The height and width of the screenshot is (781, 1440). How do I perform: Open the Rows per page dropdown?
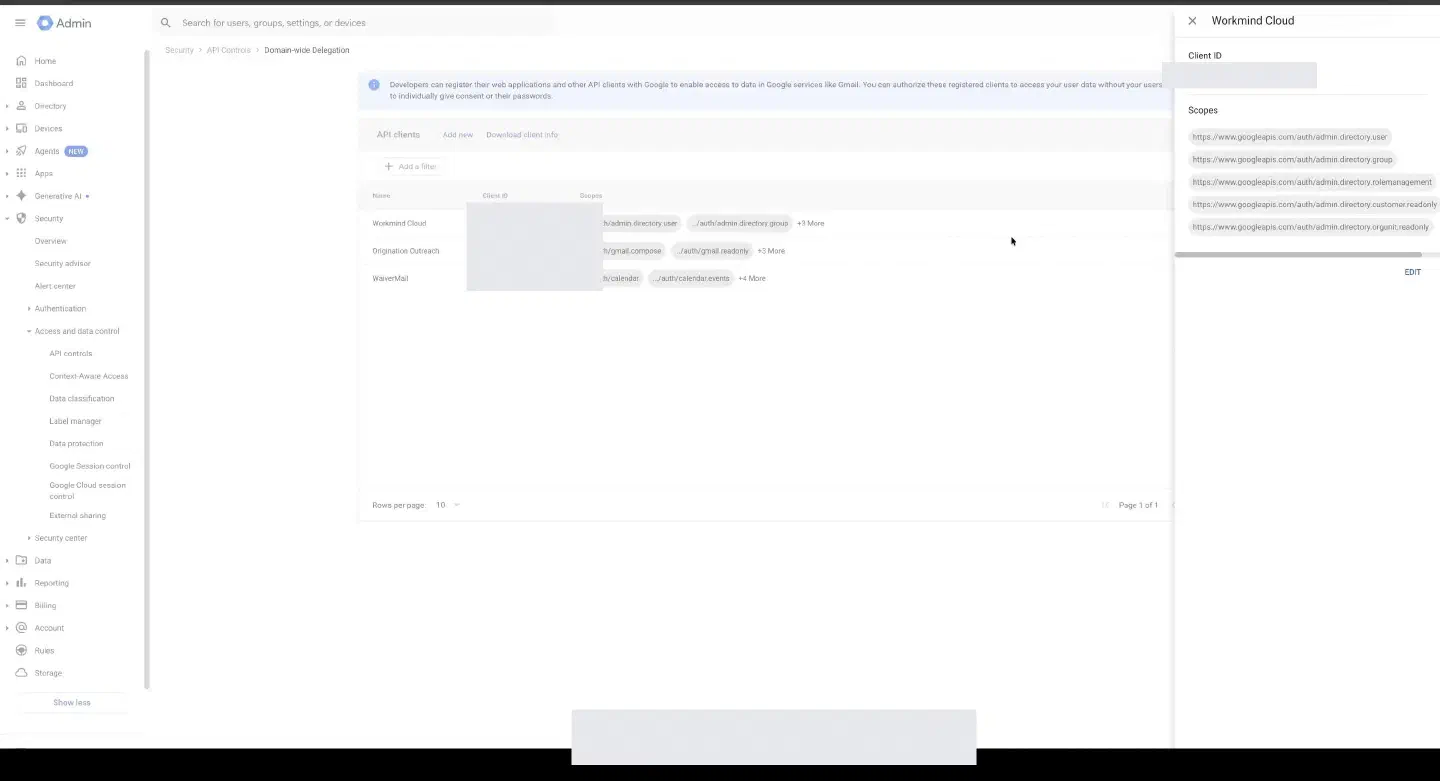coord(448,505)
